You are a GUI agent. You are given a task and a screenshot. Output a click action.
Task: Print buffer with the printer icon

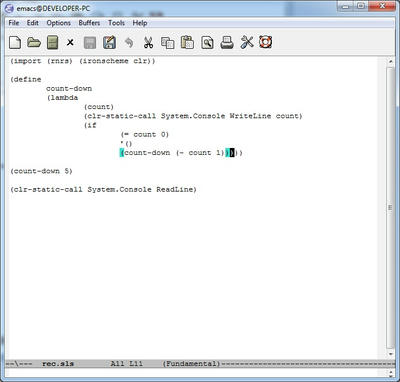227,43
